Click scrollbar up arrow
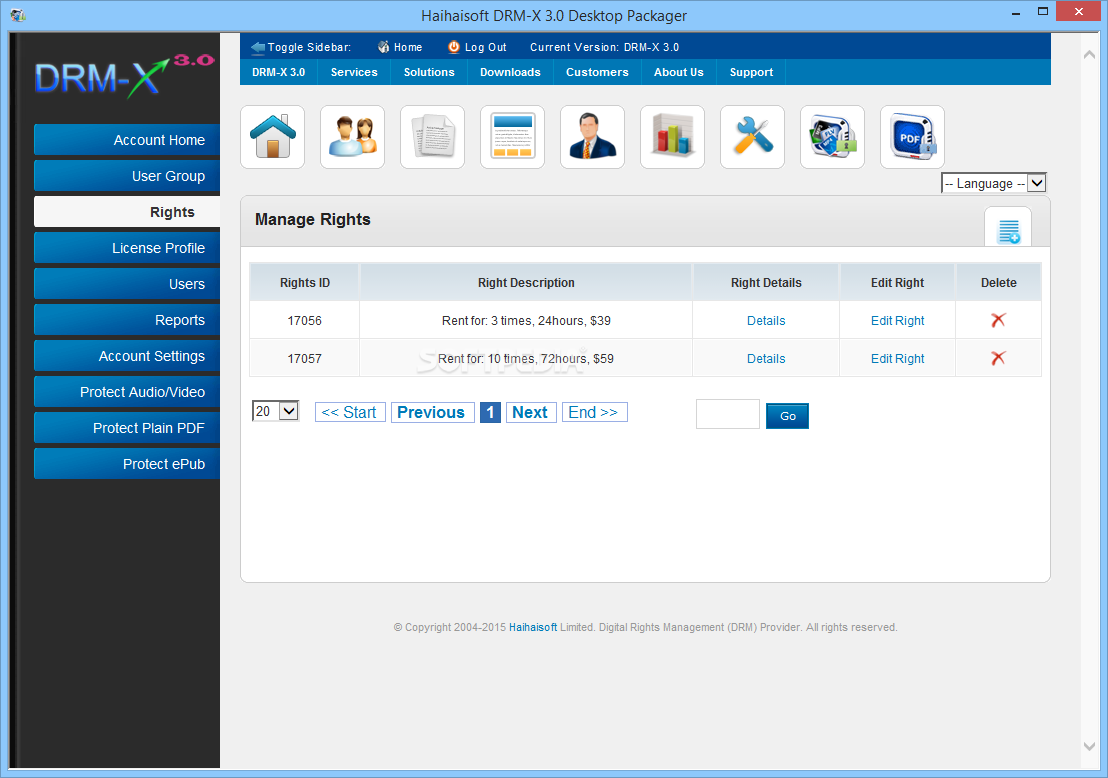Viewport: 1108px width, 778px height. 1090,54
